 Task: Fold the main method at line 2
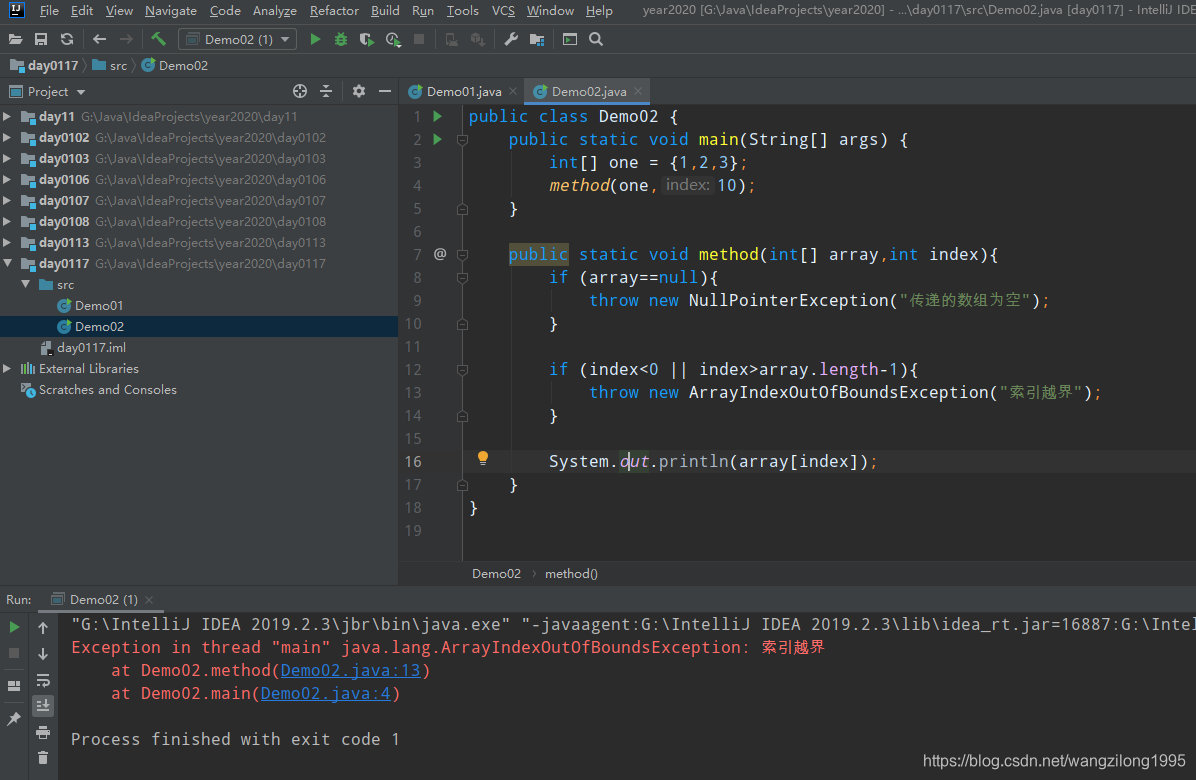(x=462, y=140)
